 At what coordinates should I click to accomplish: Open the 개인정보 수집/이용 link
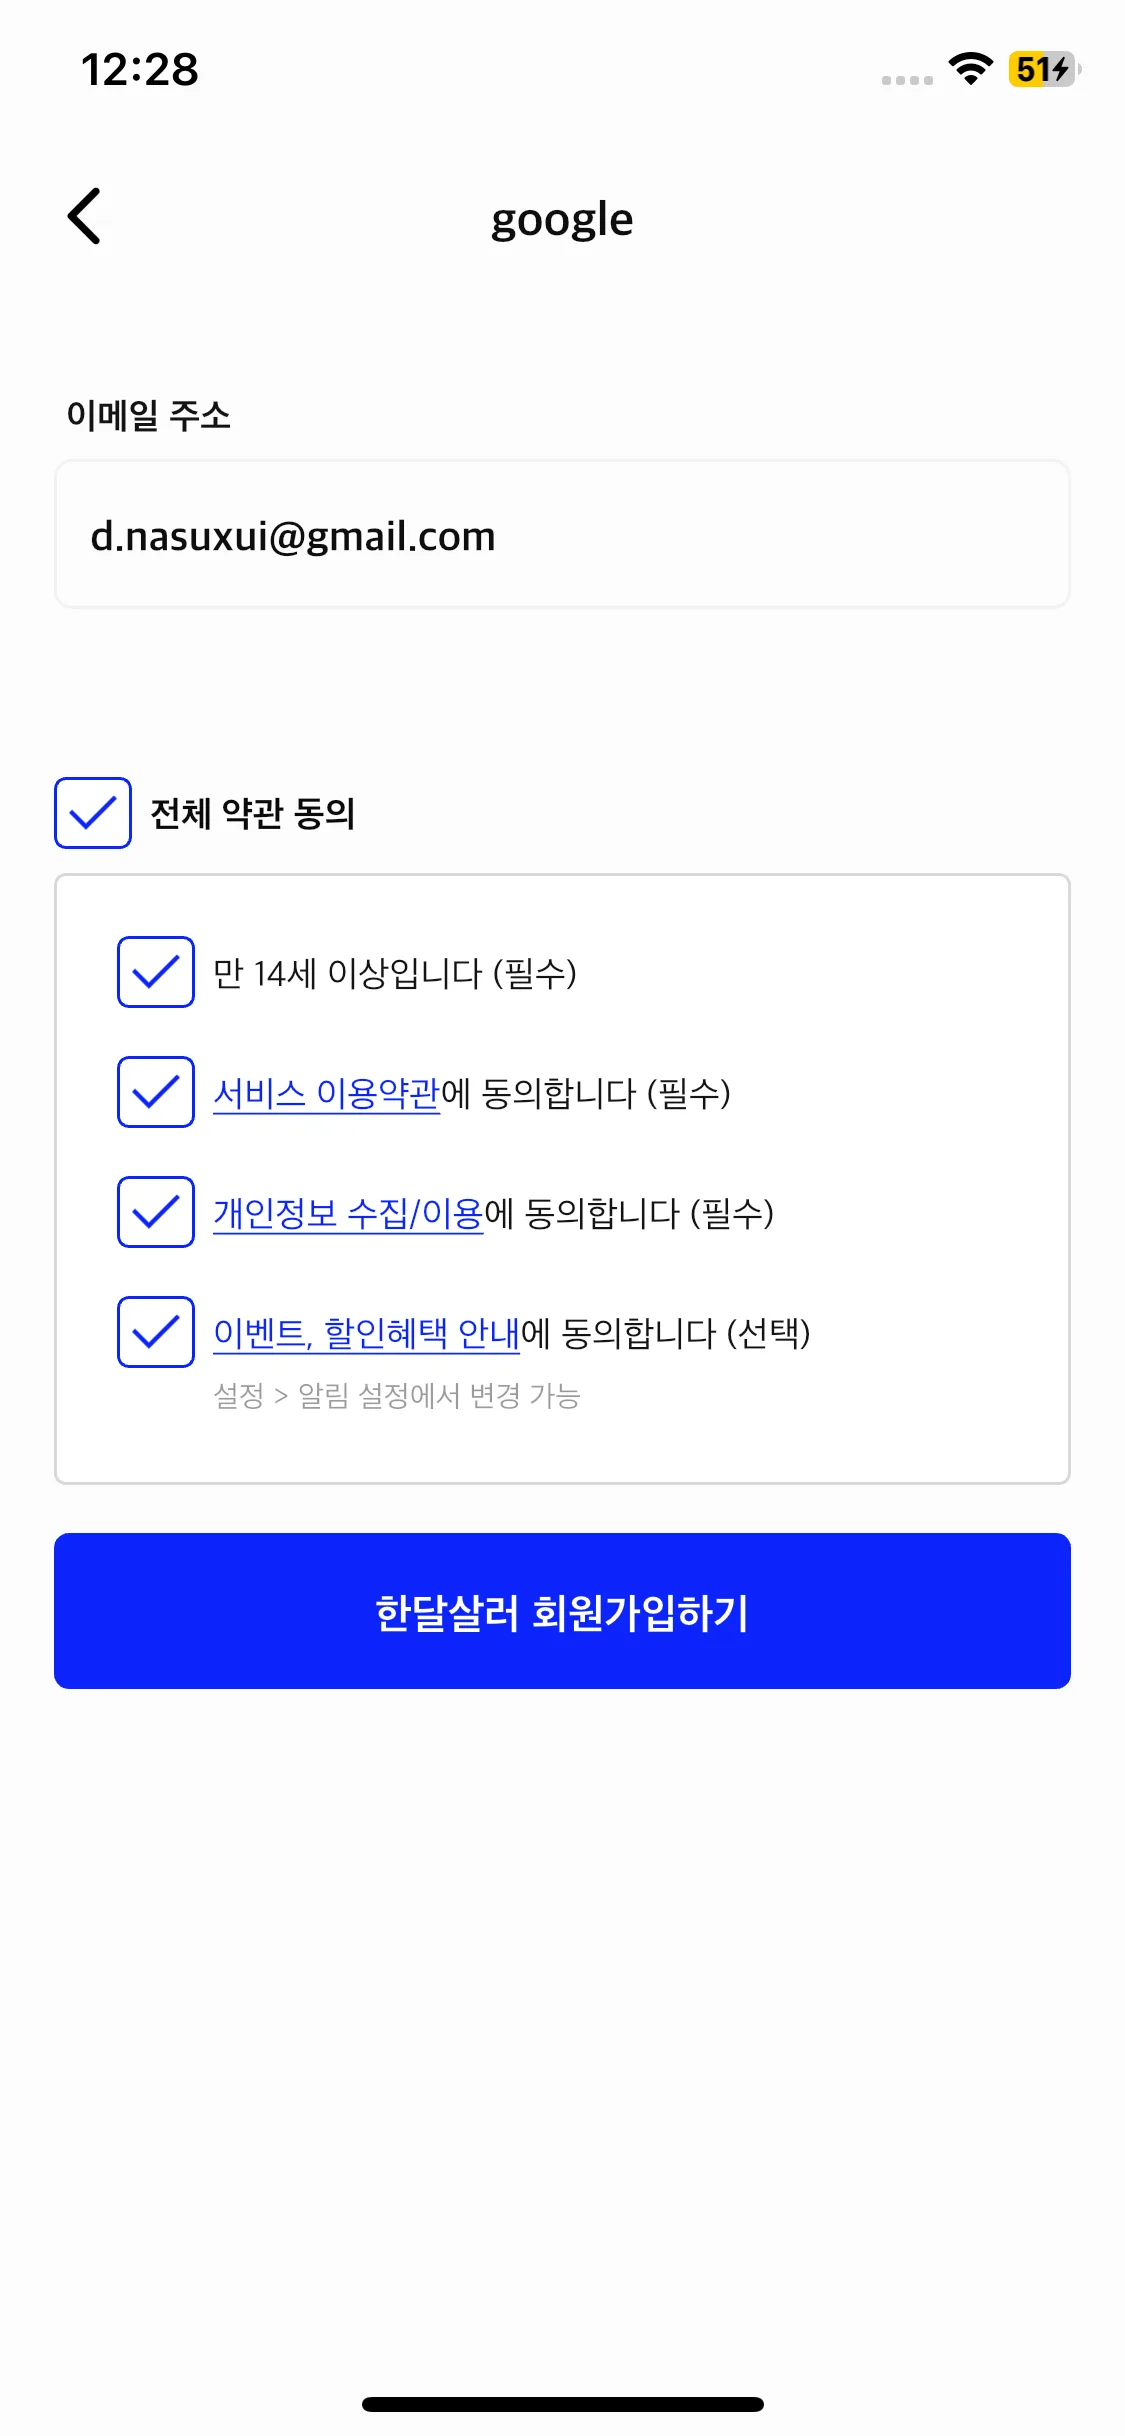(x=348, y=1213)
